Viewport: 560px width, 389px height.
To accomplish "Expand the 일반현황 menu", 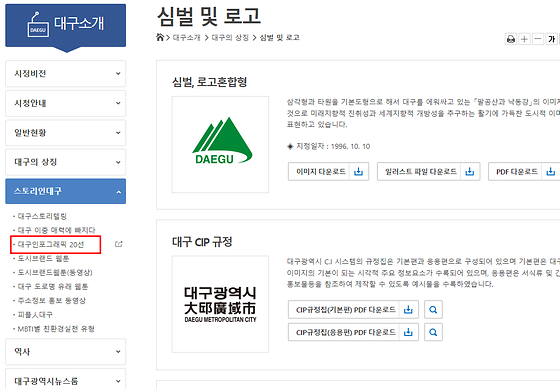I will click(65, 133).
